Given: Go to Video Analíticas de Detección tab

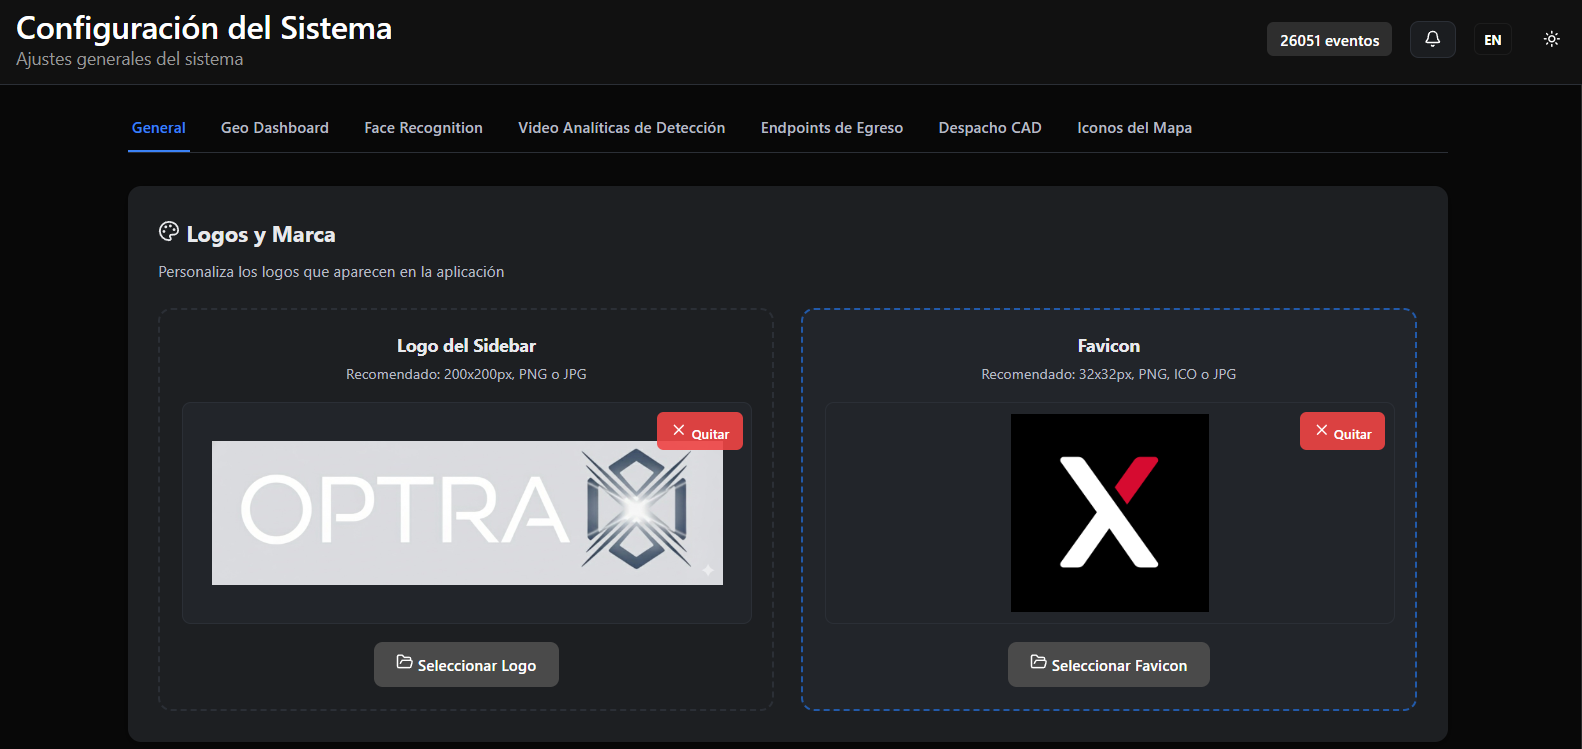Looking at the screenshot, I should (x=621, y=128).
